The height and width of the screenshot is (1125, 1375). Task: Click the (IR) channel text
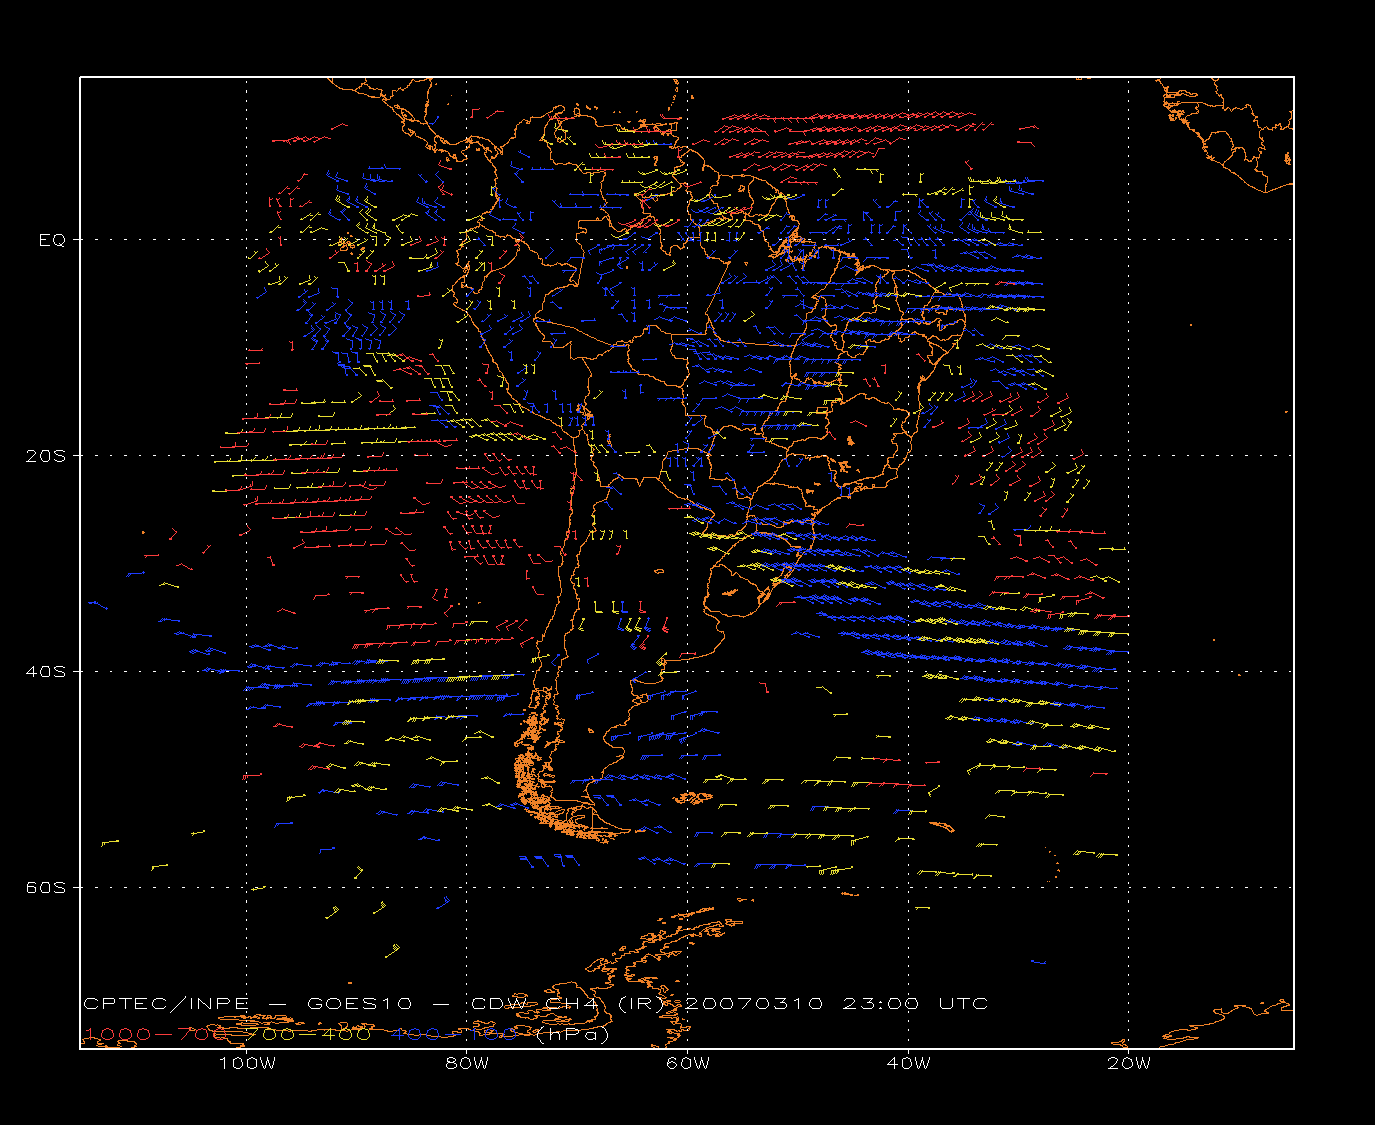point(642,1004)
